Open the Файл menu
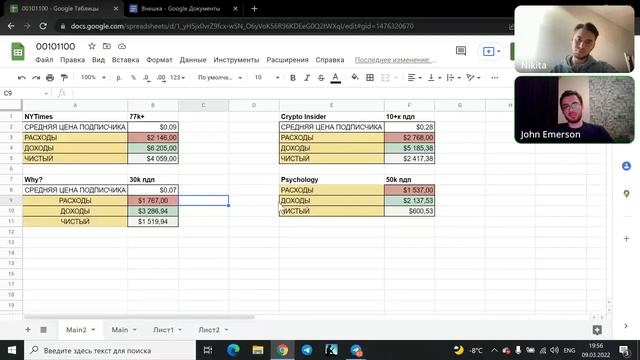This screenshot has height=360, width=640. (44, 60)
